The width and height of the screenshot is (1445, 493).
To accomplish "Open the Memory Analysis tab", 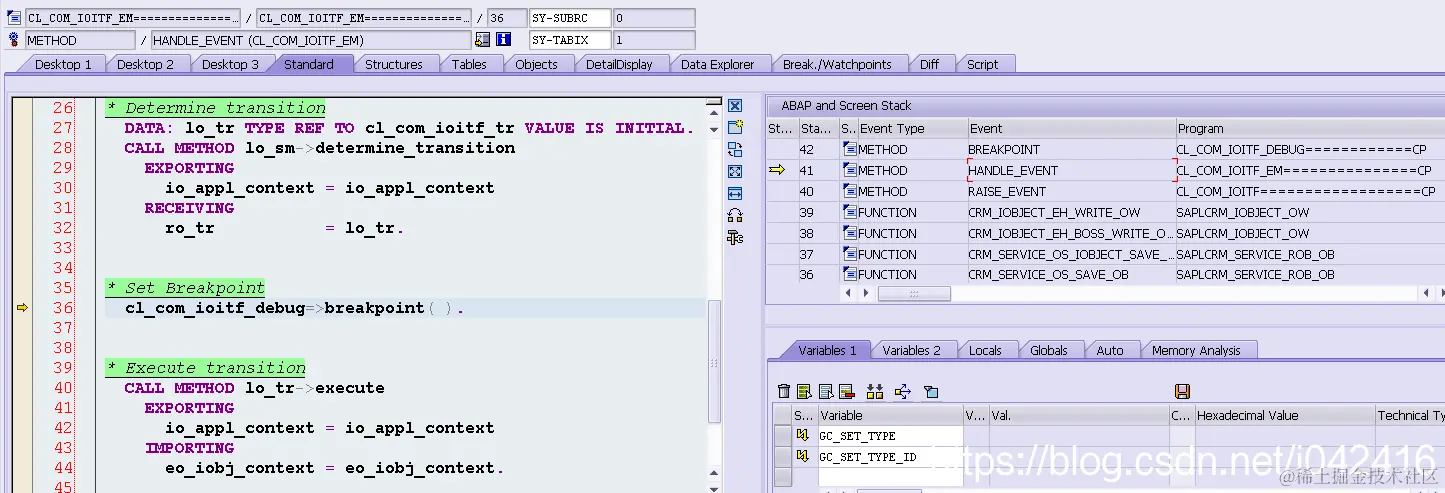I will point(1196,350).
